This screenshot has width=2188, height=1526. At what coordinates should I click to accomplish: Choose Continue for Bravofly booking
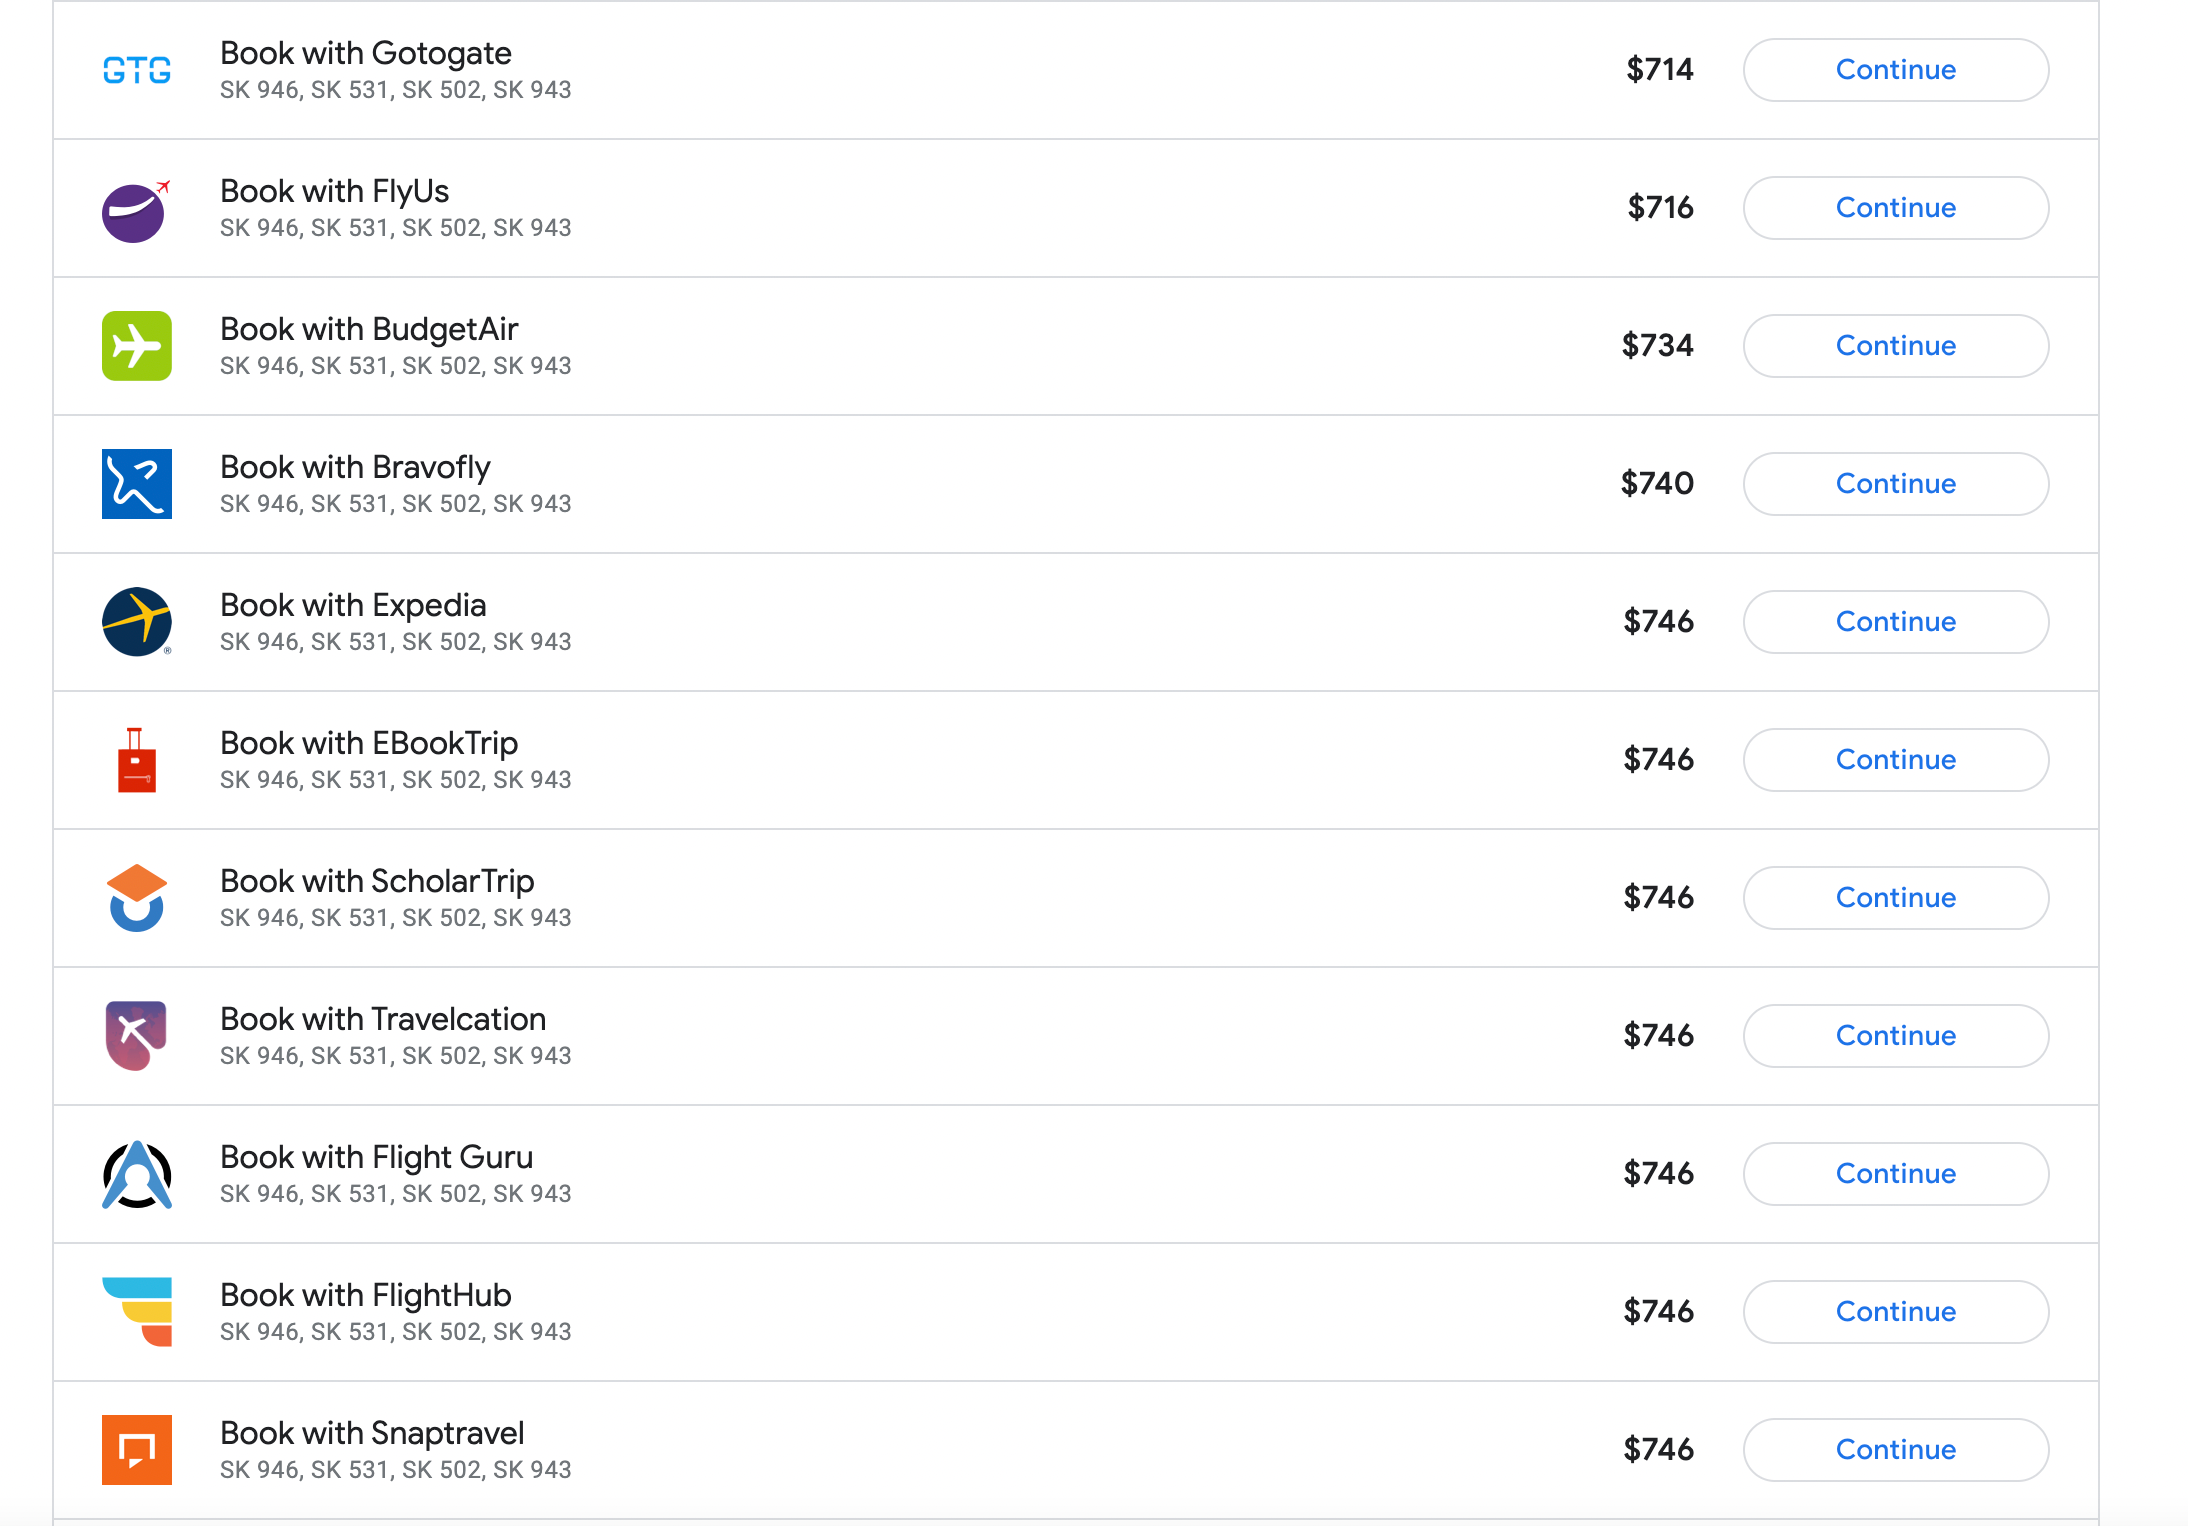point(1895,484)
